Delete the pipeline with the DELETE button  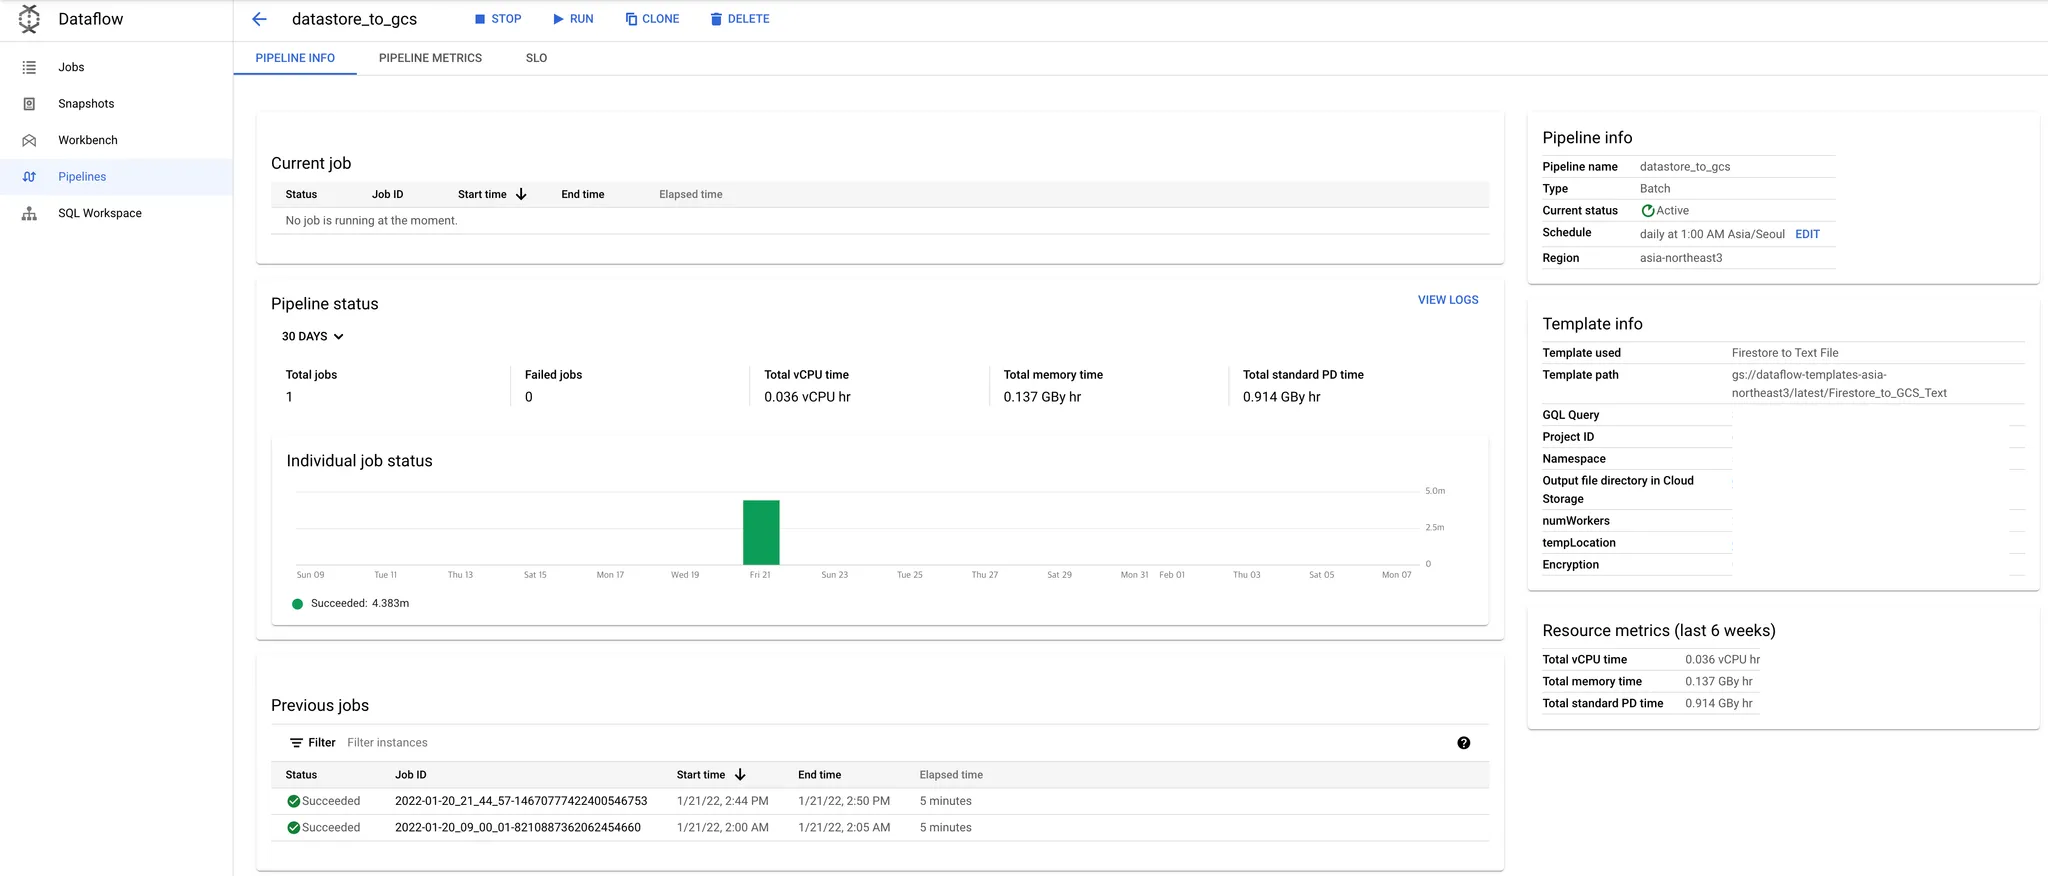click(740, 19)
